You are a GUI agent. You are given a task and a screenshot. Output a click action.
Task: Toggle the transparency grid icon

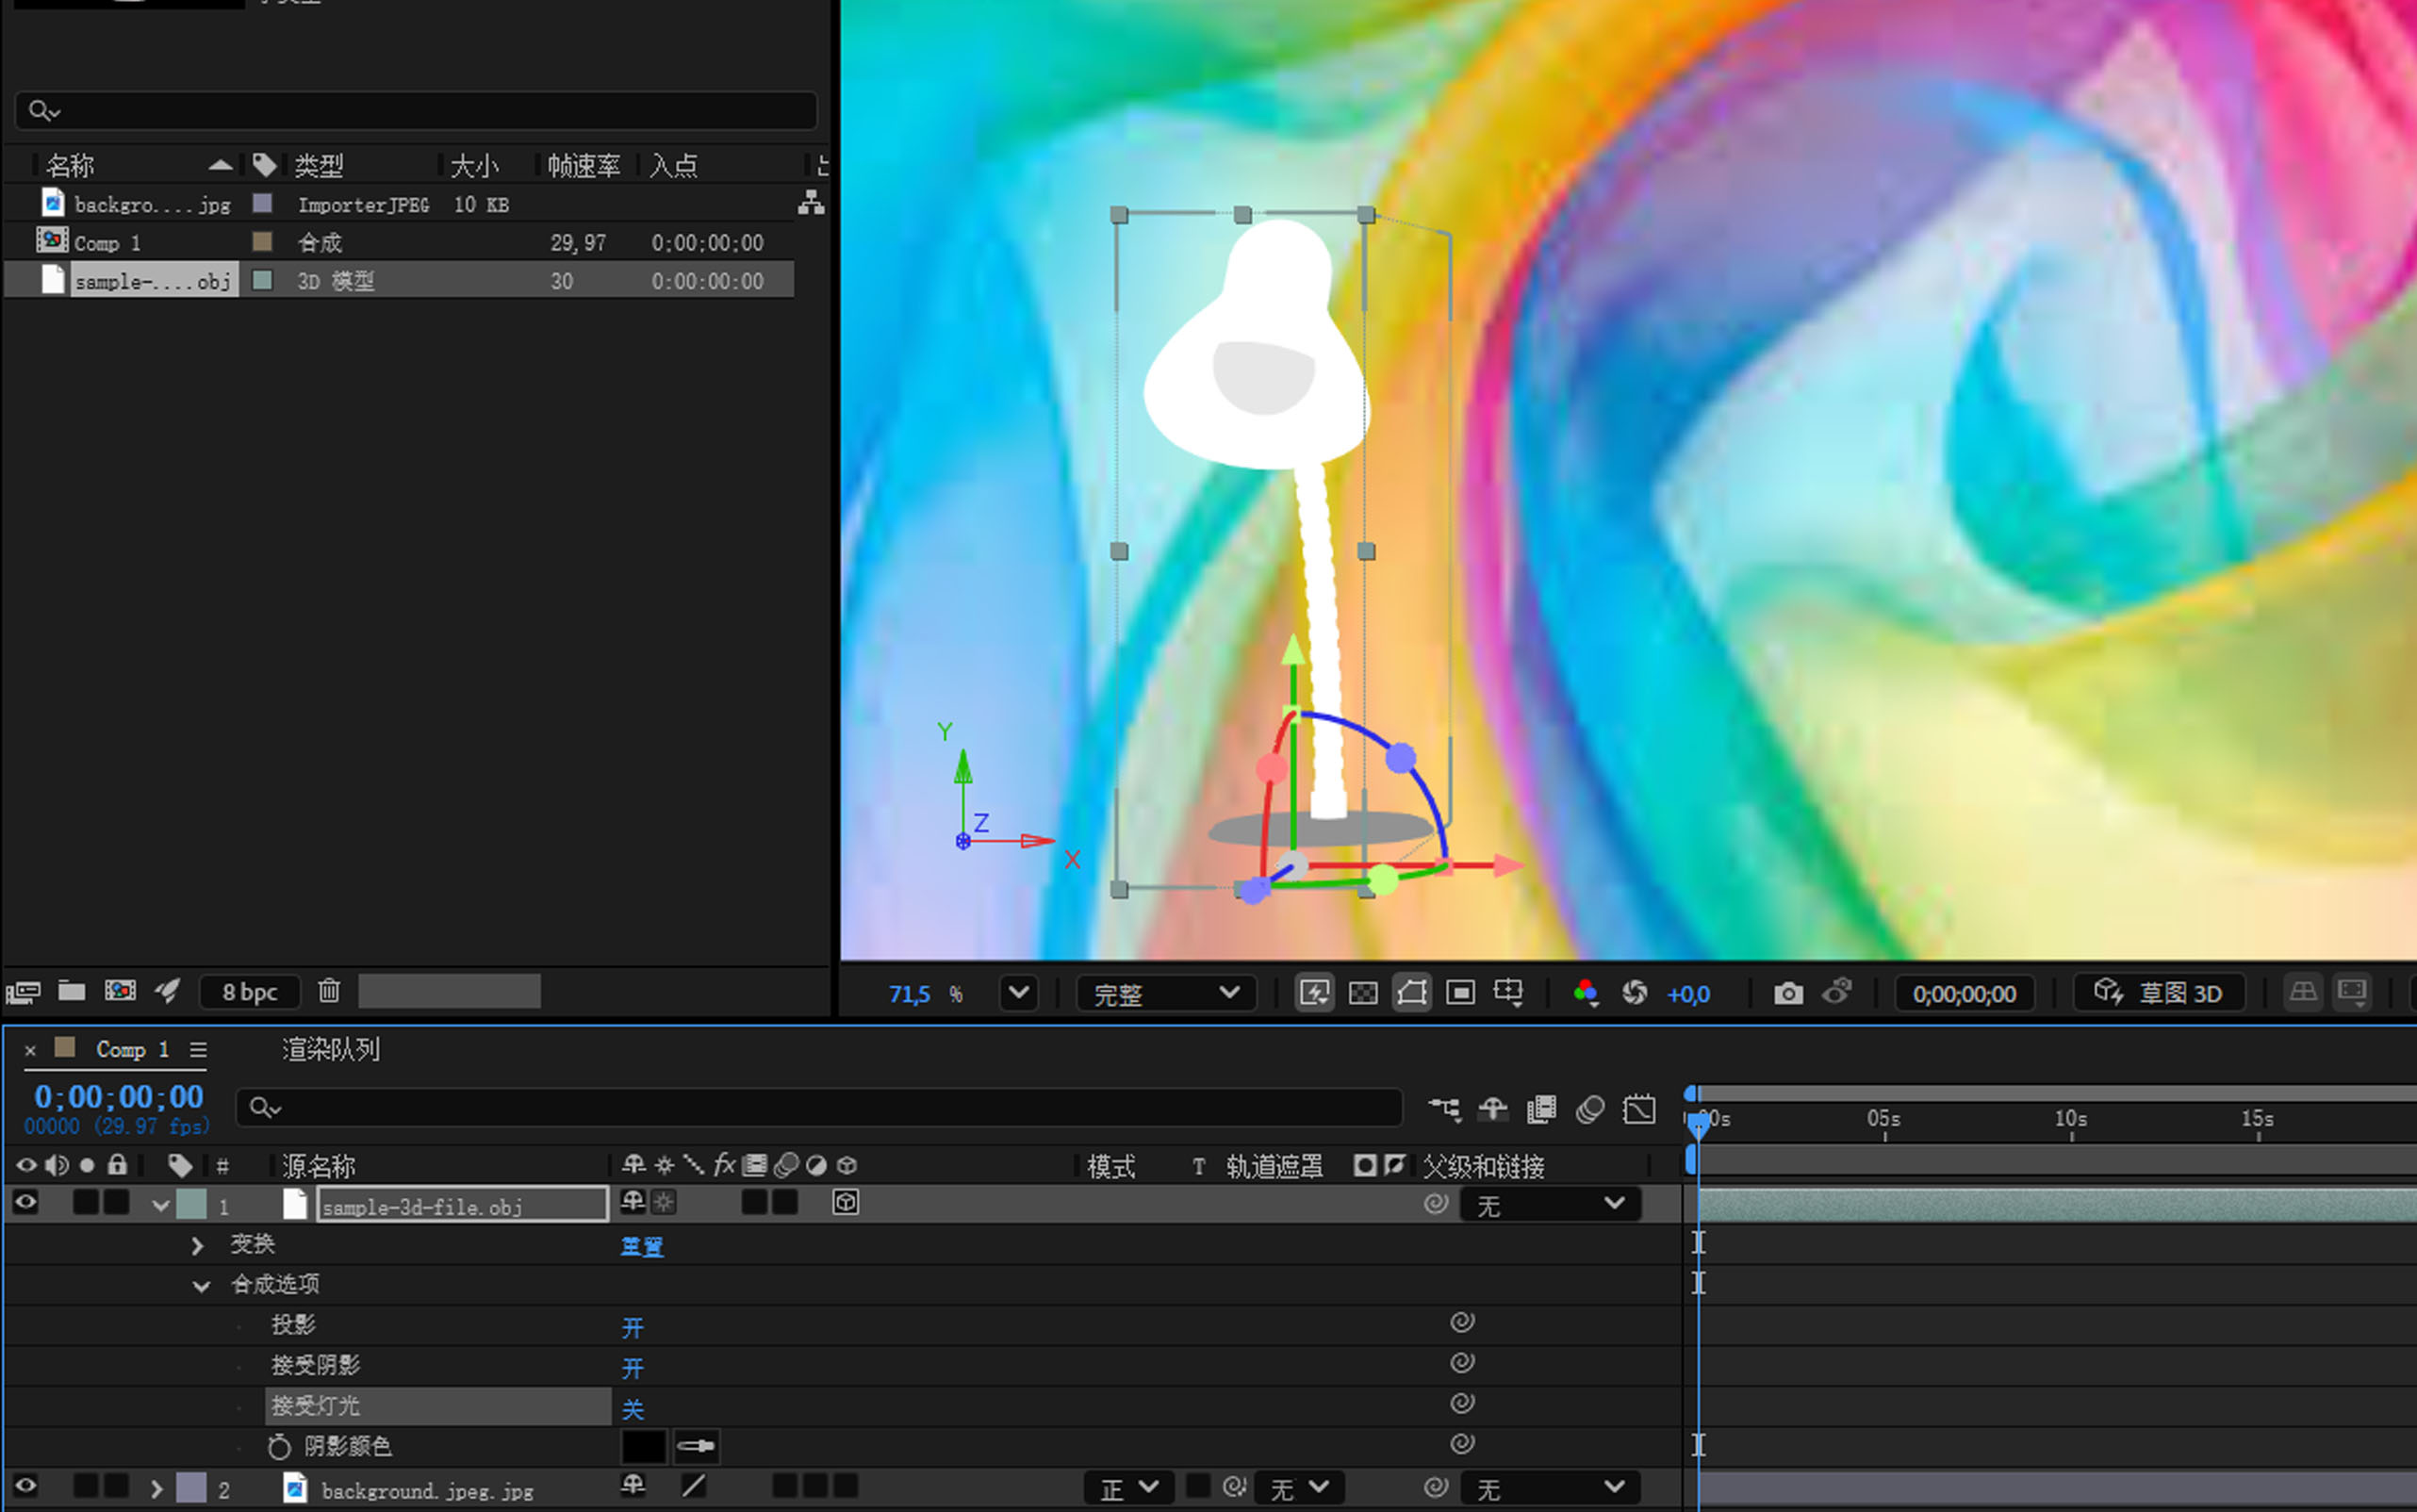click(x=1363, y=993)
